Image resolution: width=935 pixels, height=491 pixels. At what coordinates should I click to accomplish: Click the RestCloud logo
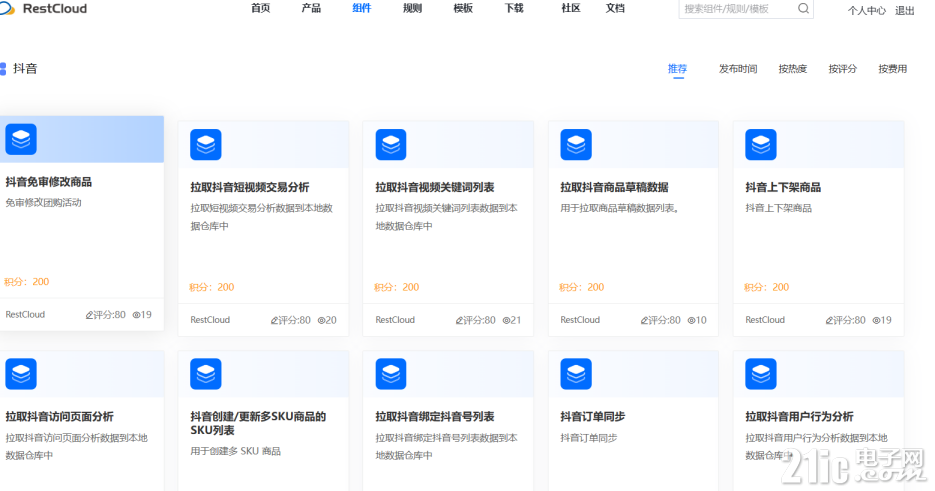(44, 8)
